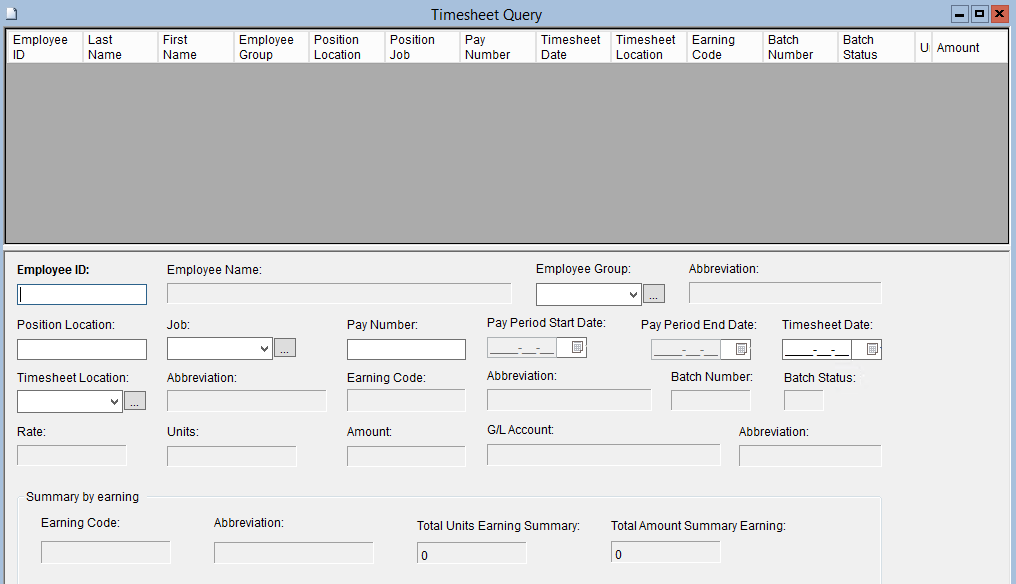Screen dimensions: 1016x584
Task: Click the Amount column header in grid
Action: coord(968,47)
